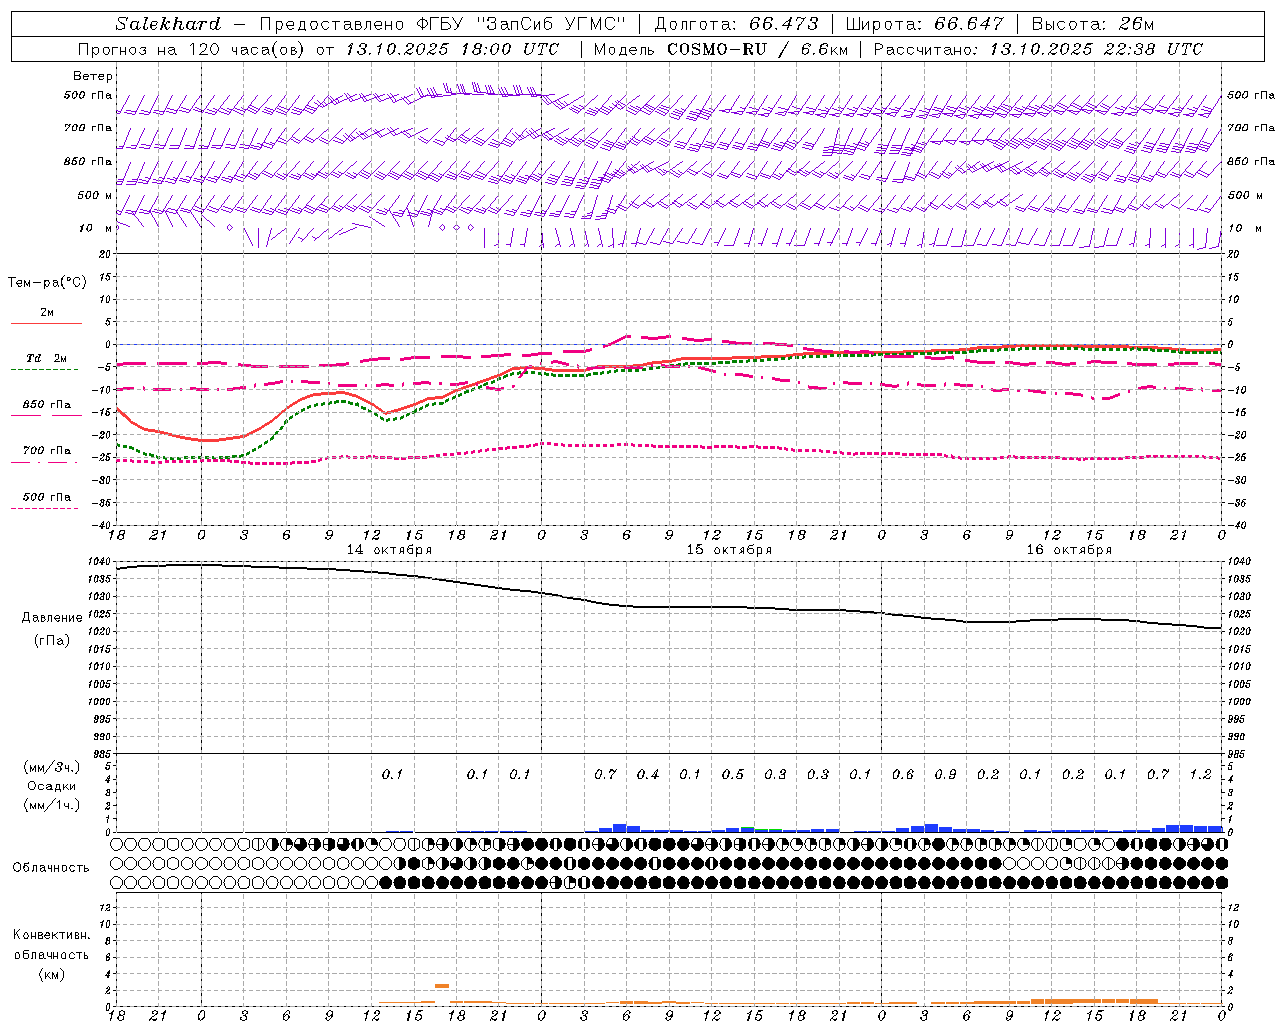
Task: Click the 14 октября date label
Action: [389, 550]
